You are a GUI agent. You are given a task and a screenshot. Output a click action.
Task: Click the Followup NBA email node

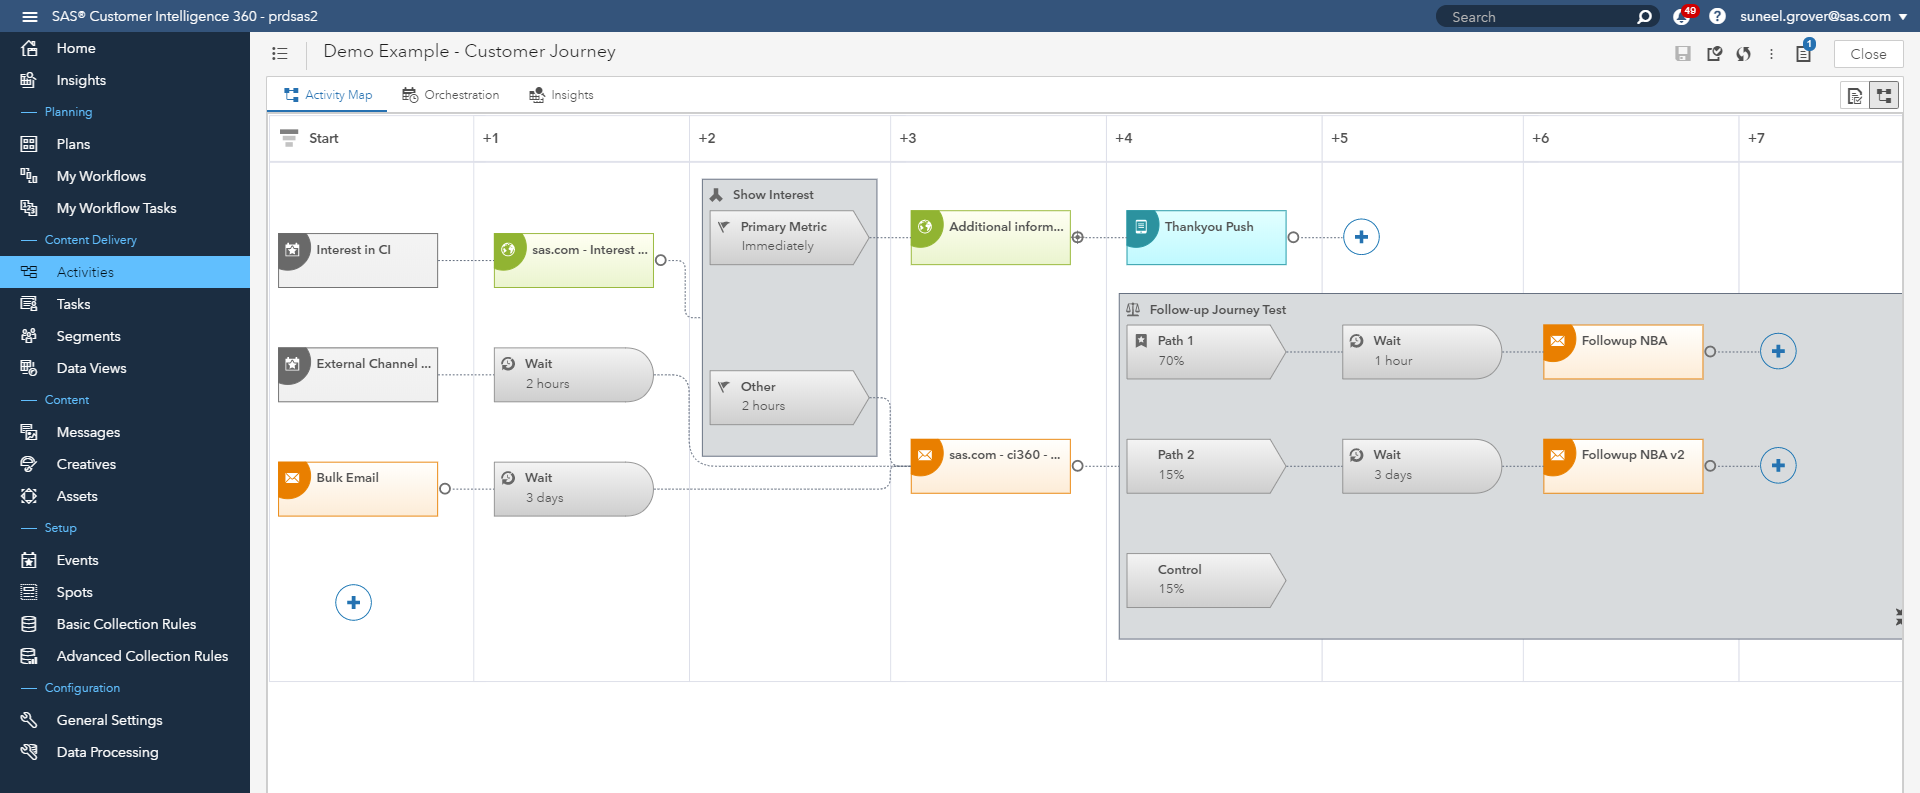[x=1623, y=352]
